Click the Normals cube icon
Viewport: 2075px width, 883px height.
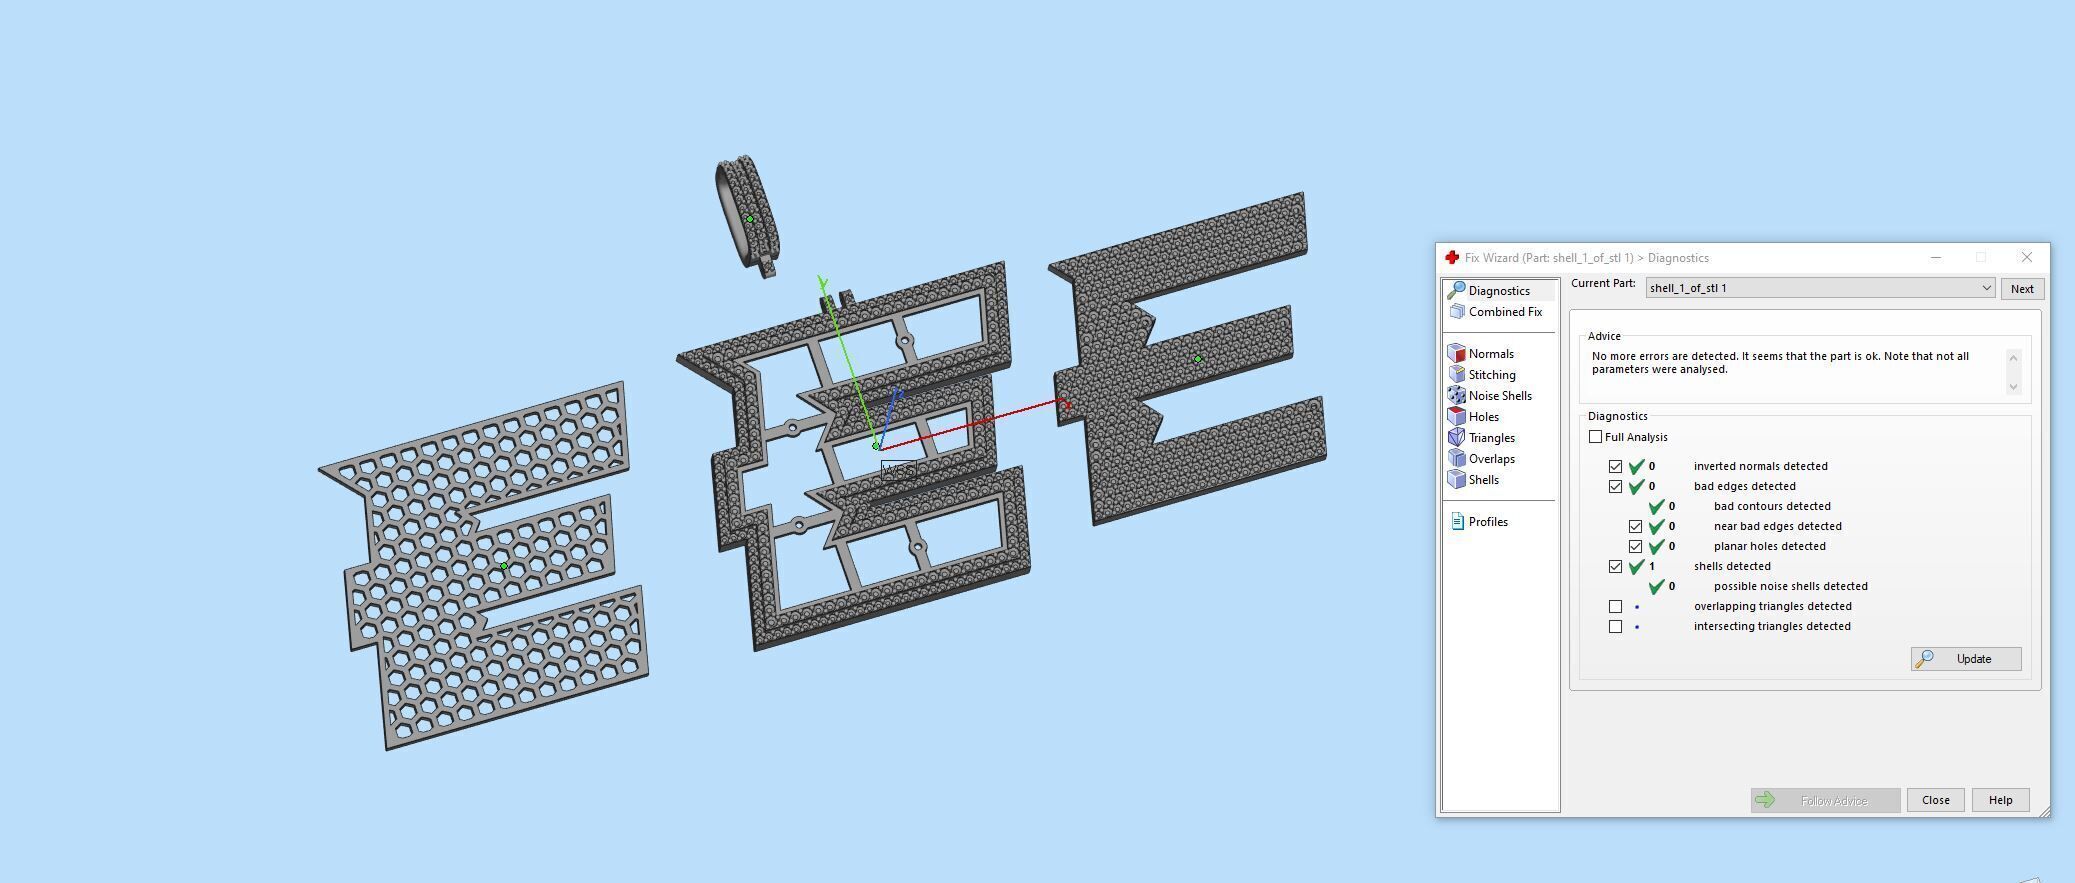tap(1456, 353)
